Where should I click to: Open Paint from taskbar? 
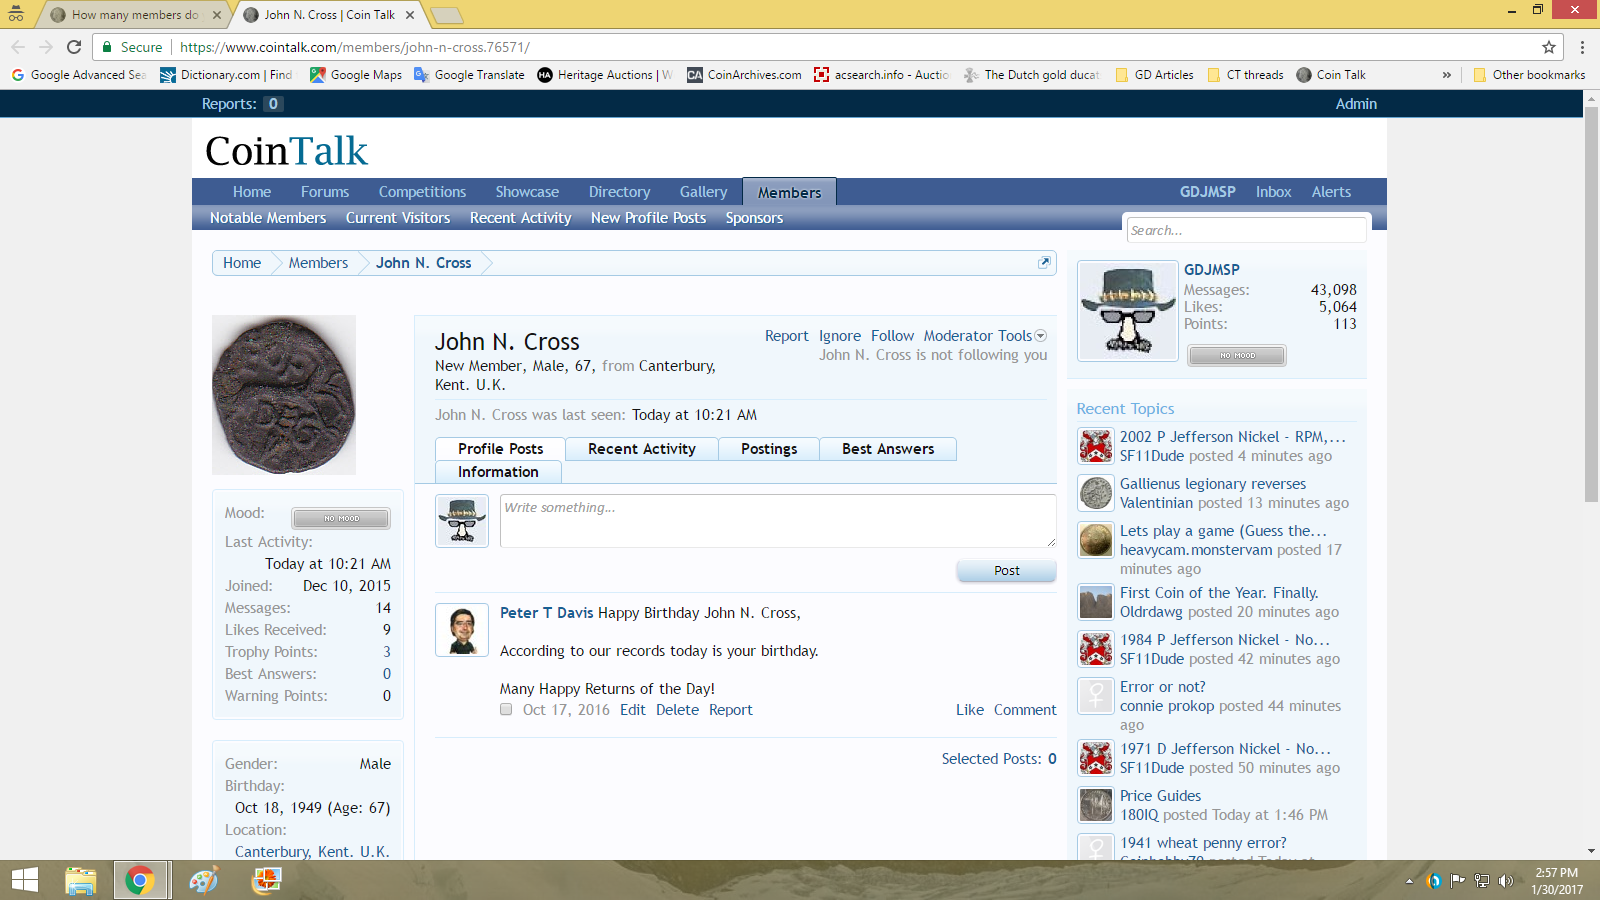(204, 880)
